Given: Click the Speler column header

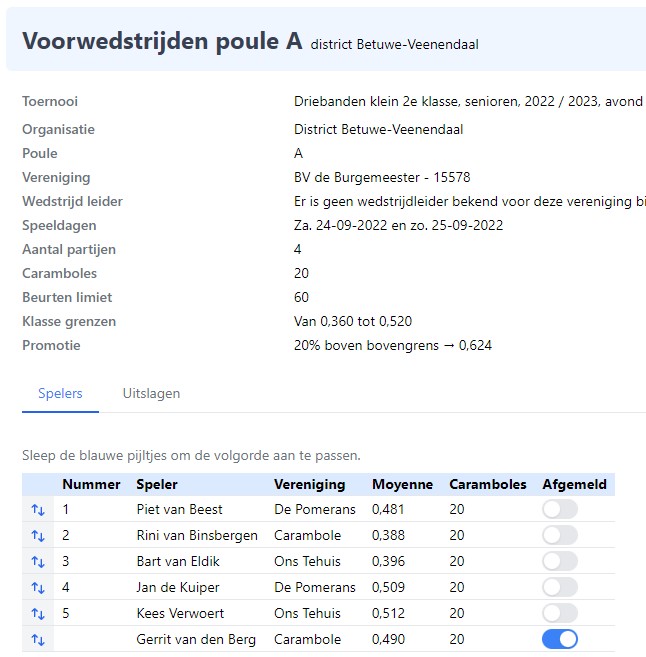Looking at the screenshot, I should pyautogui.click(x=157, y=484).
